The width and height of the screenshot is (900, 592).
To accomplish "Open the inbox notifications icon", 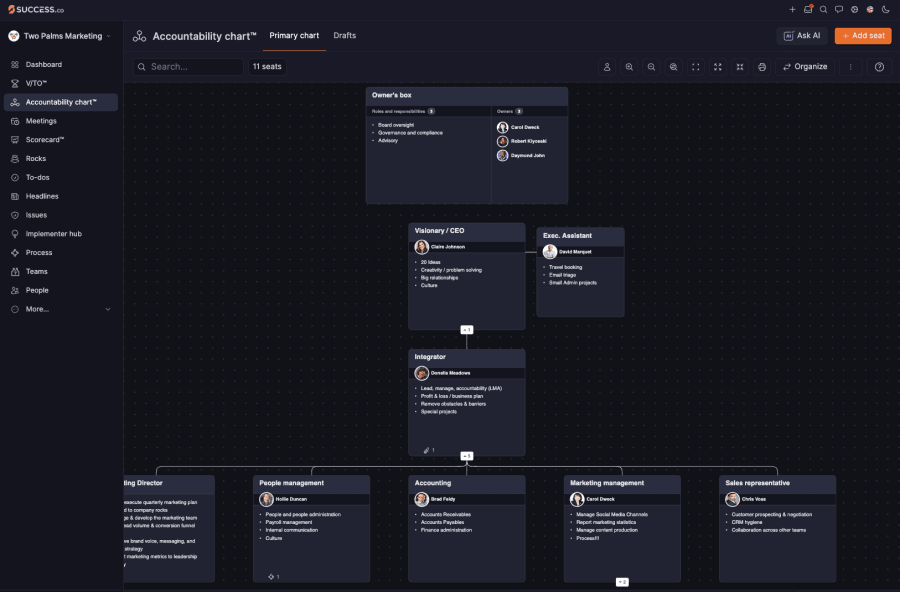I will (x=808, y=9).
